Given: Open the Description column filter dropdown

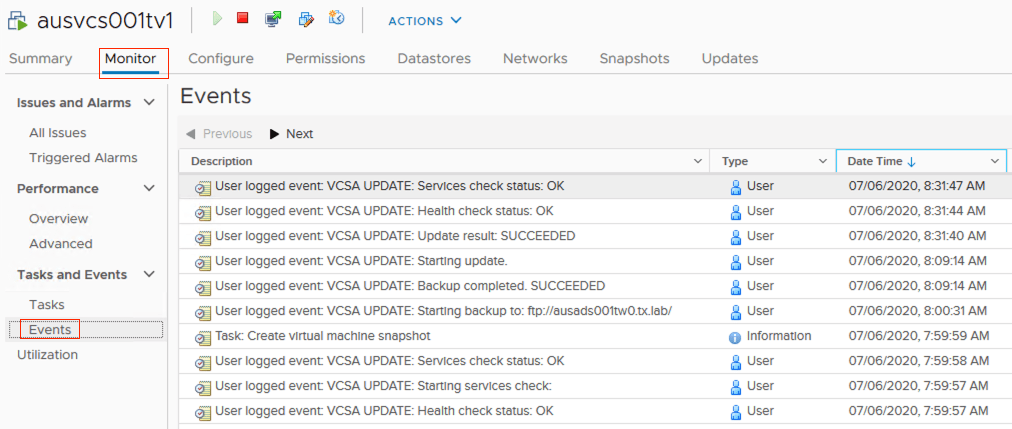Looking at the screenshot, I should (698, 161).
